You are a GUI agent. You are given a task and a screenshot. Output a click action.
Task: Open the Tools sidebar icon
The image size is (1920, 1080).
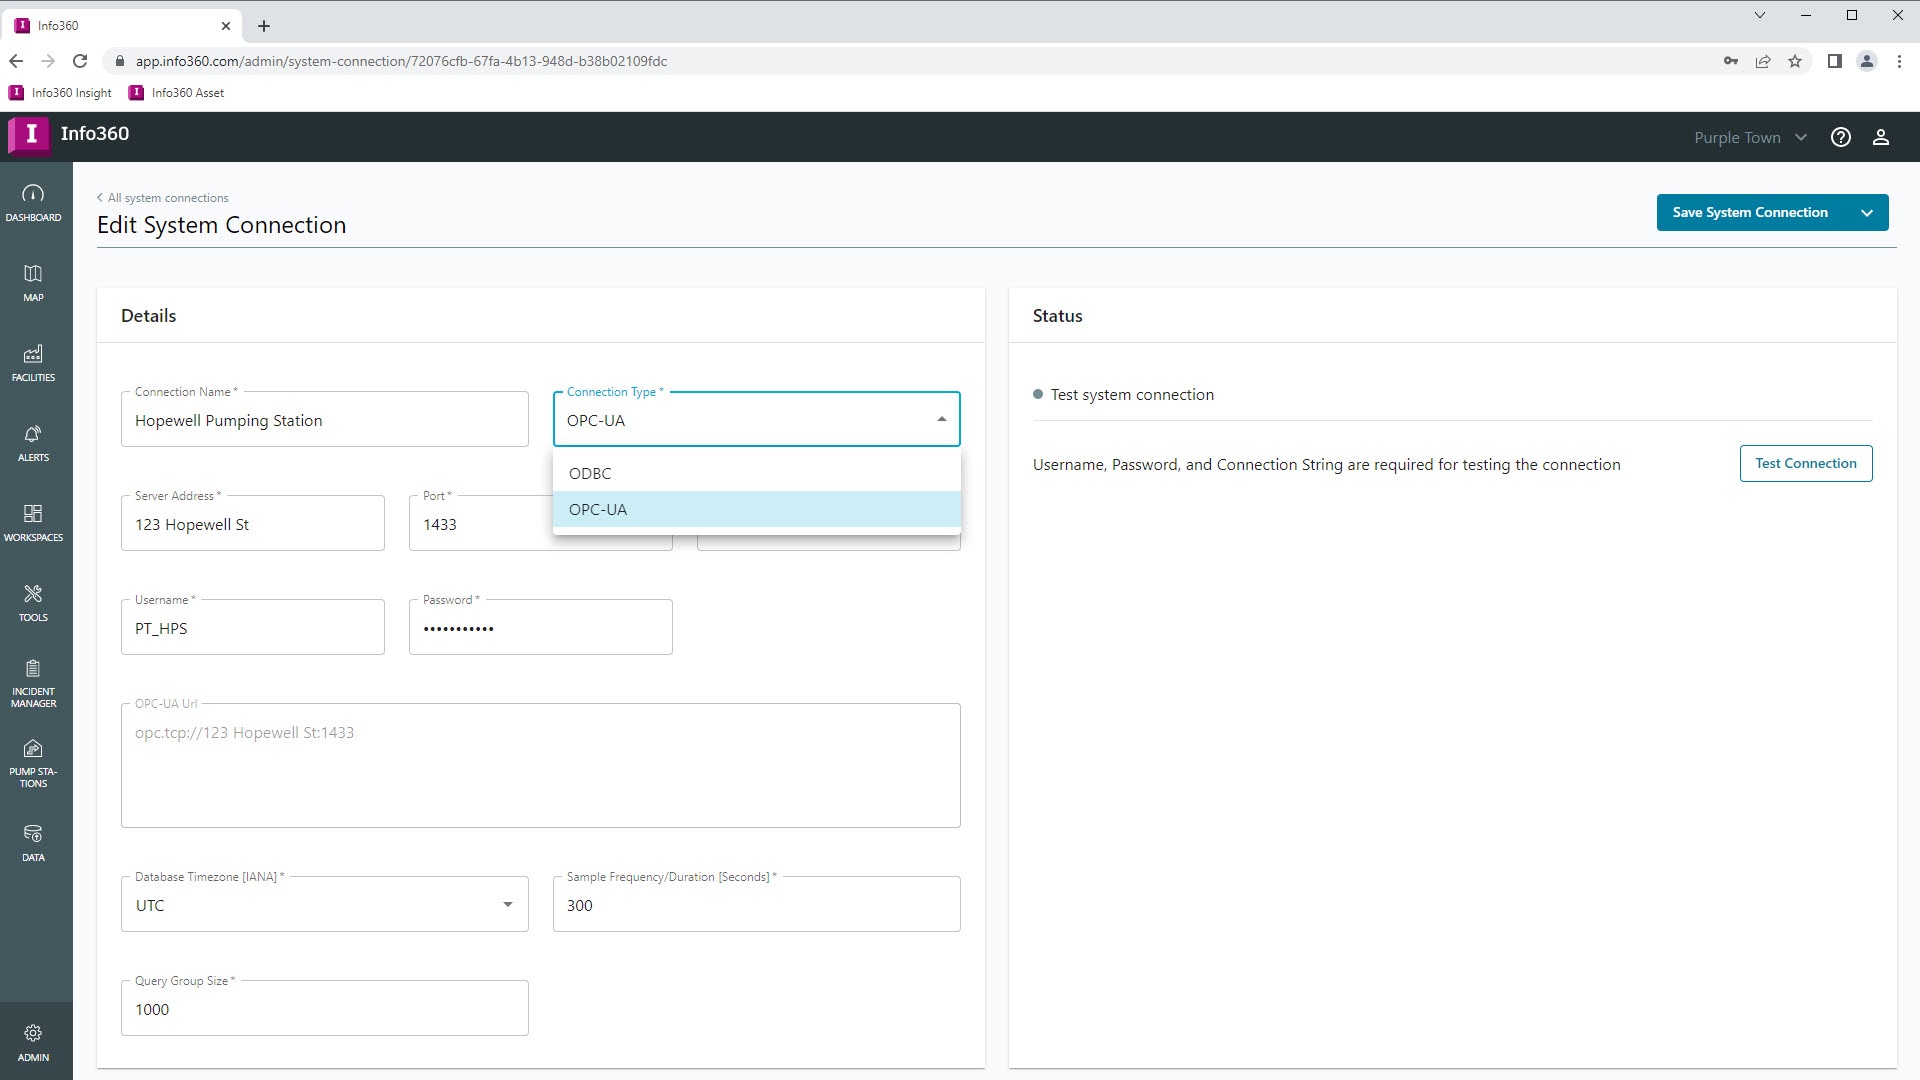click(33, 602)
